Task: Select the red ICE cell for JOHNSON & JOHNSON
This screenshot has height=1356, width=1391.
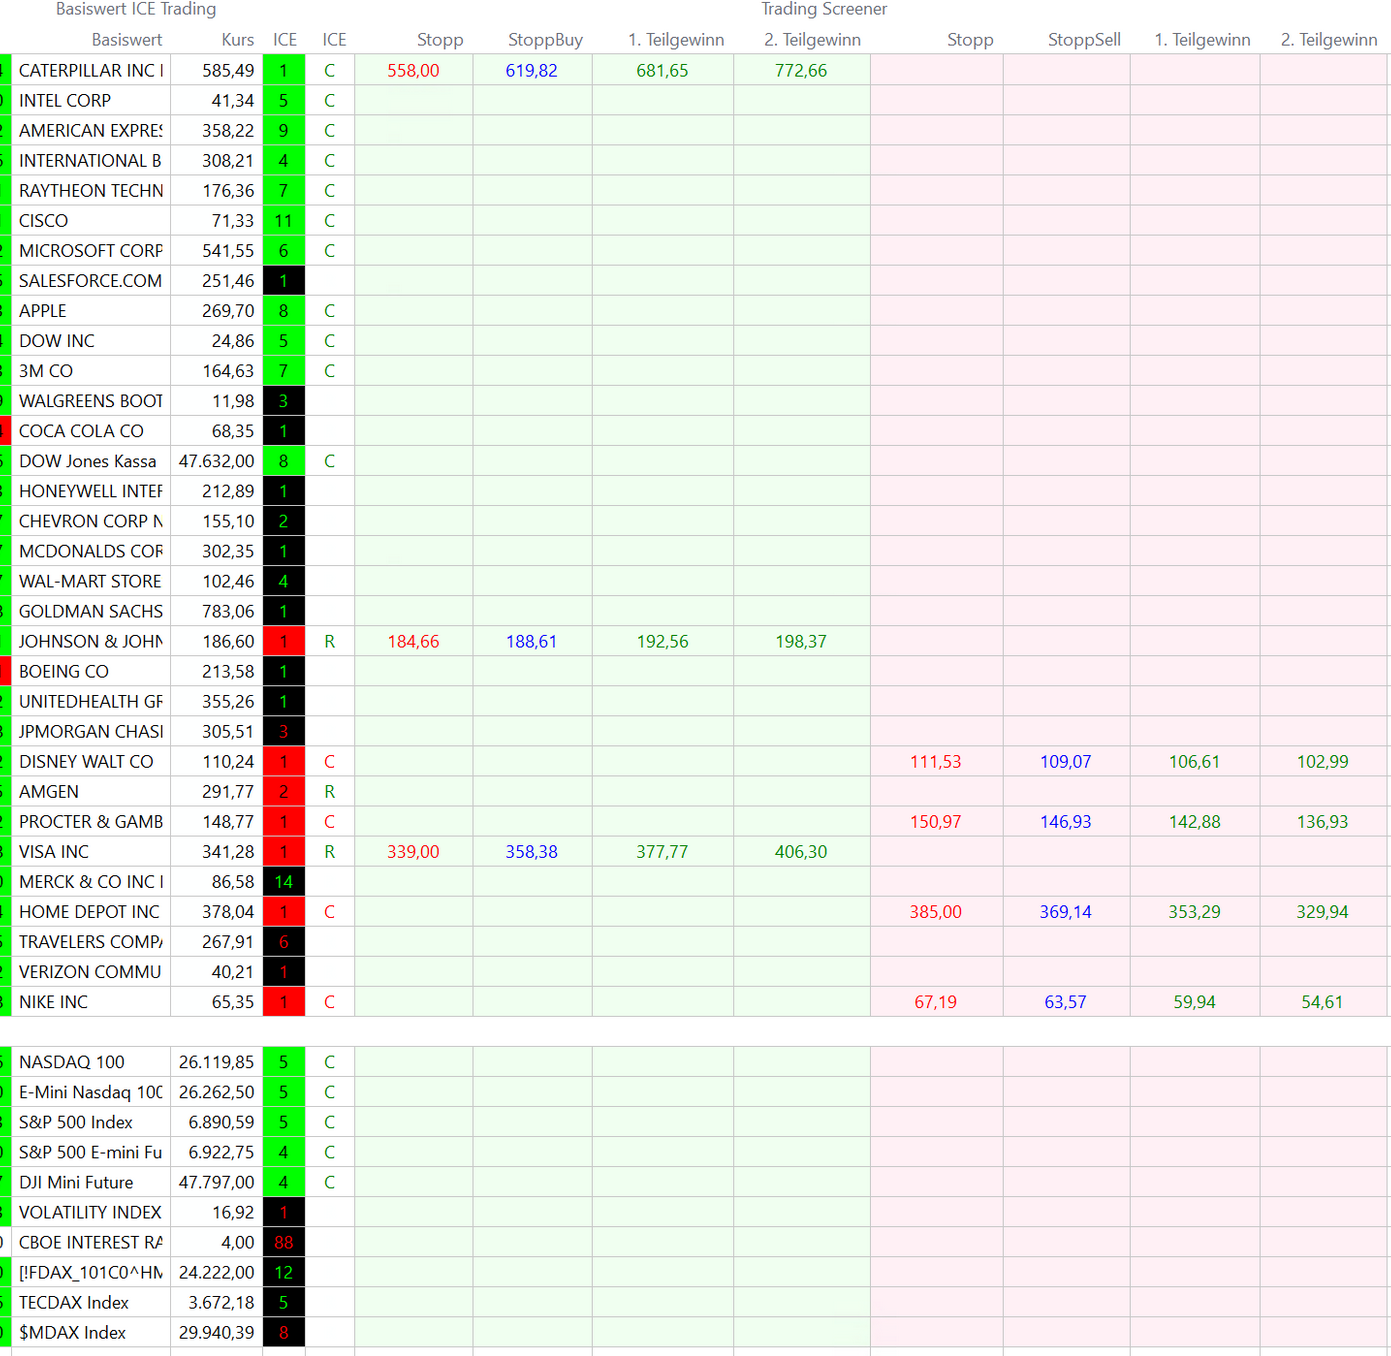Action: [x=283, y=642]
